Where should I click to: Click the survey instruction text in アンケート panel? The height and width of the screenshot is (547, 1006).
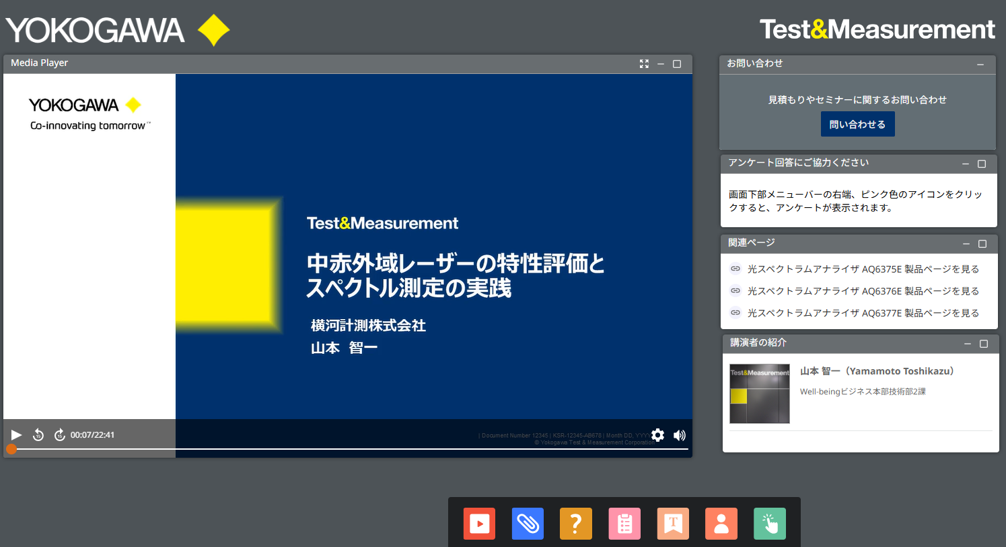coord(855,201)
